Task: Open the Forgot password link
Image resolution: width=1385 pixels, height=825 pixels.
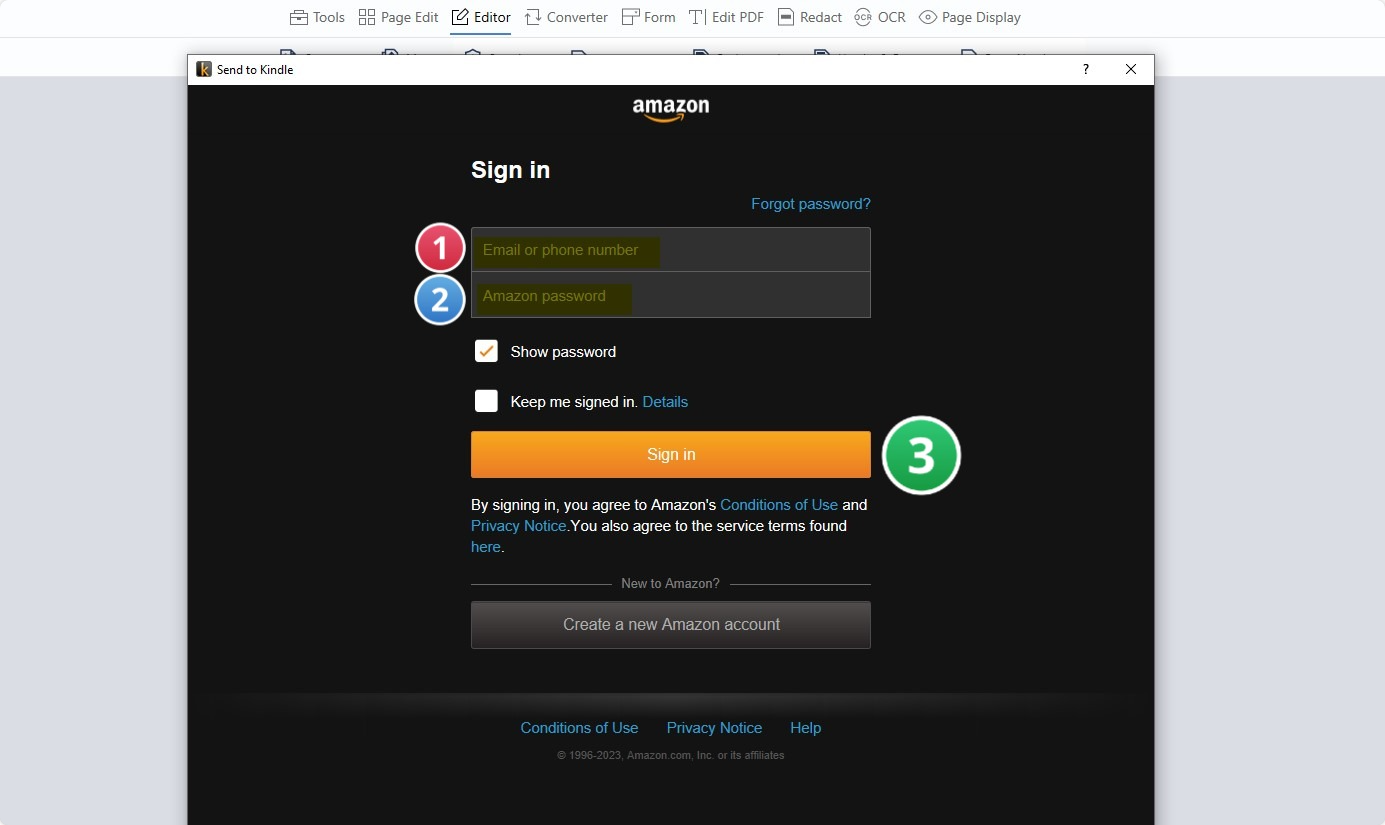Action: (x=810, y=204)
